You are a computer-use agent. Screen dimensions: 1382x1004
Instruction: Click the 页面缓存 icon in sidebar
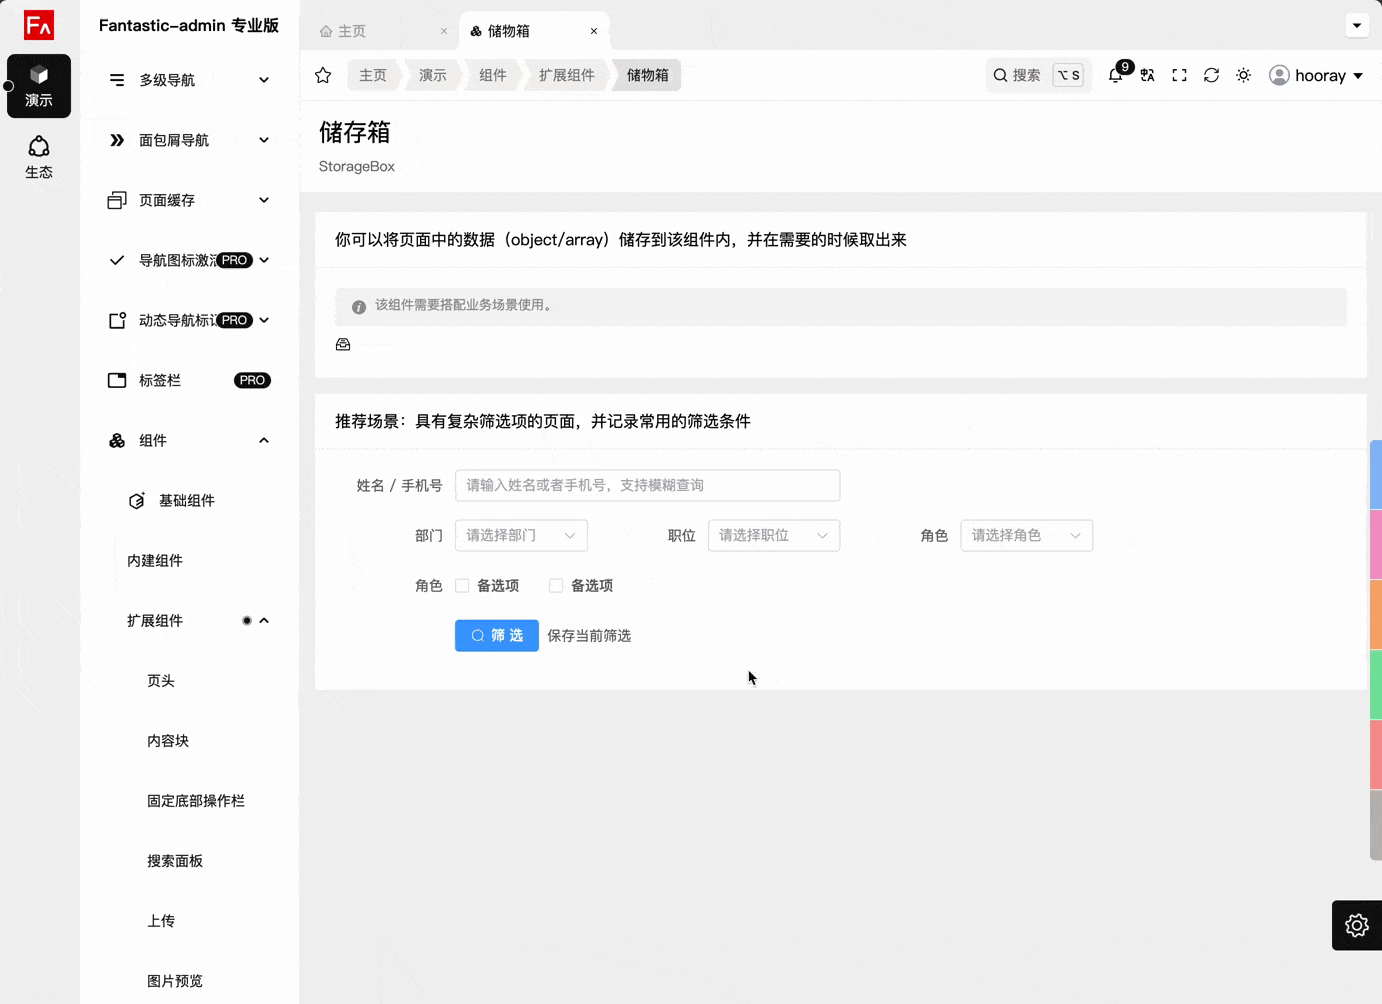pos(117,200)
